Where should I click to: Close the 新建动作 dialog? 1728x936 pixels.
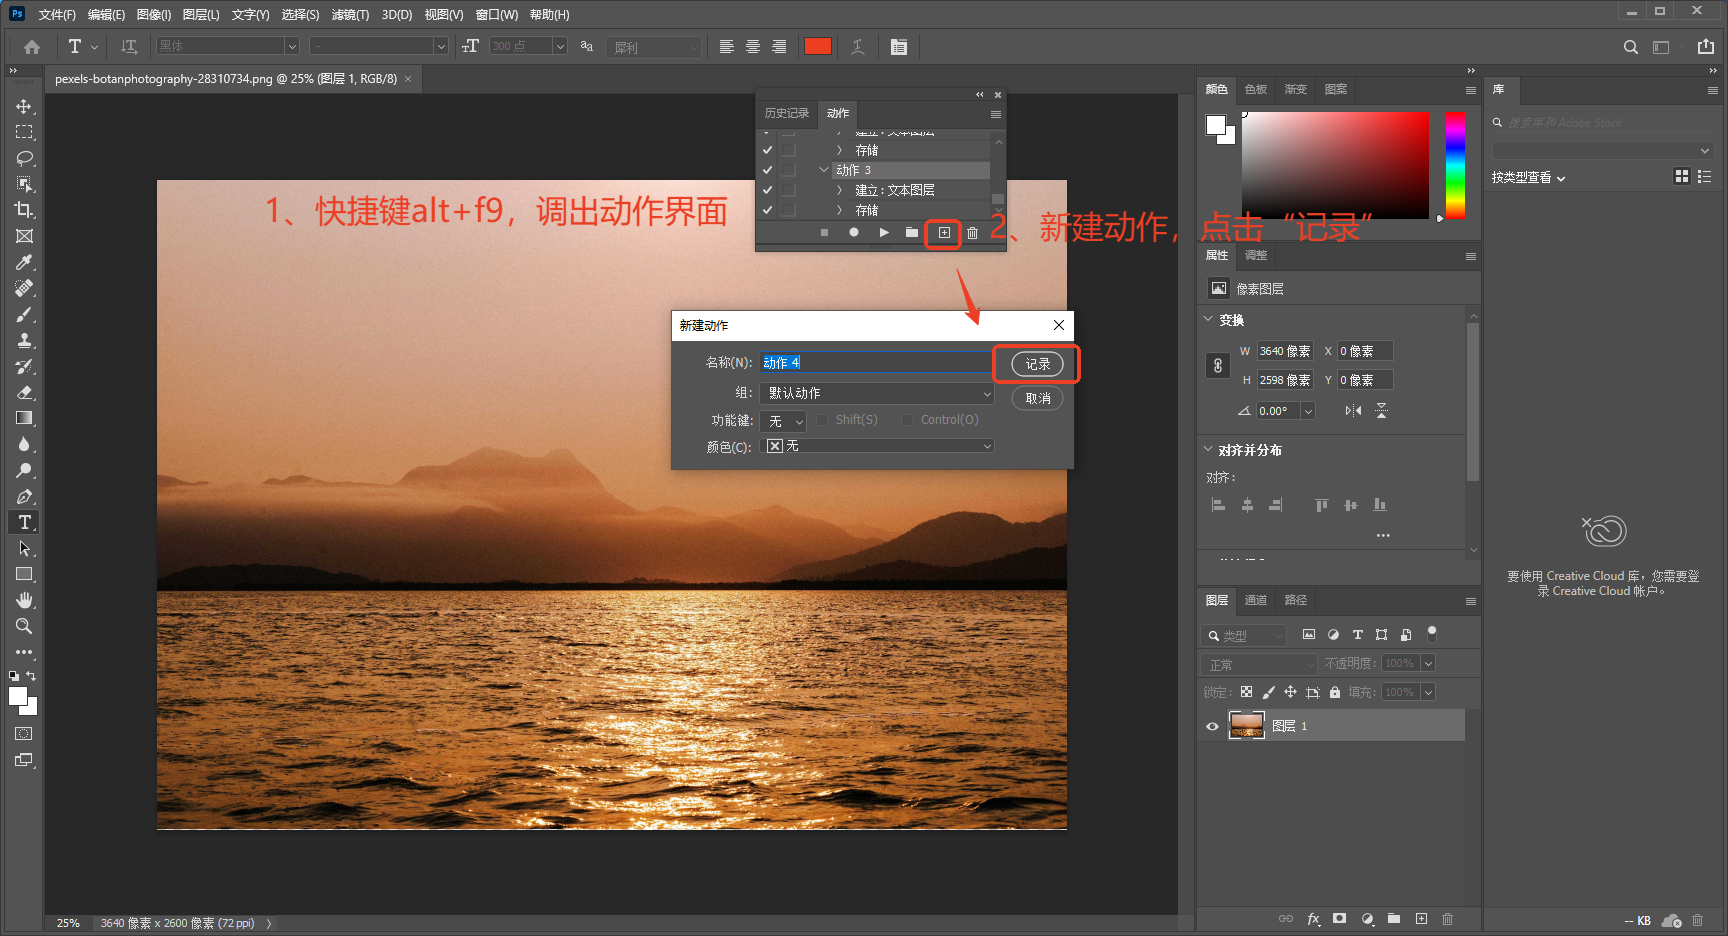pos(1059,325)
